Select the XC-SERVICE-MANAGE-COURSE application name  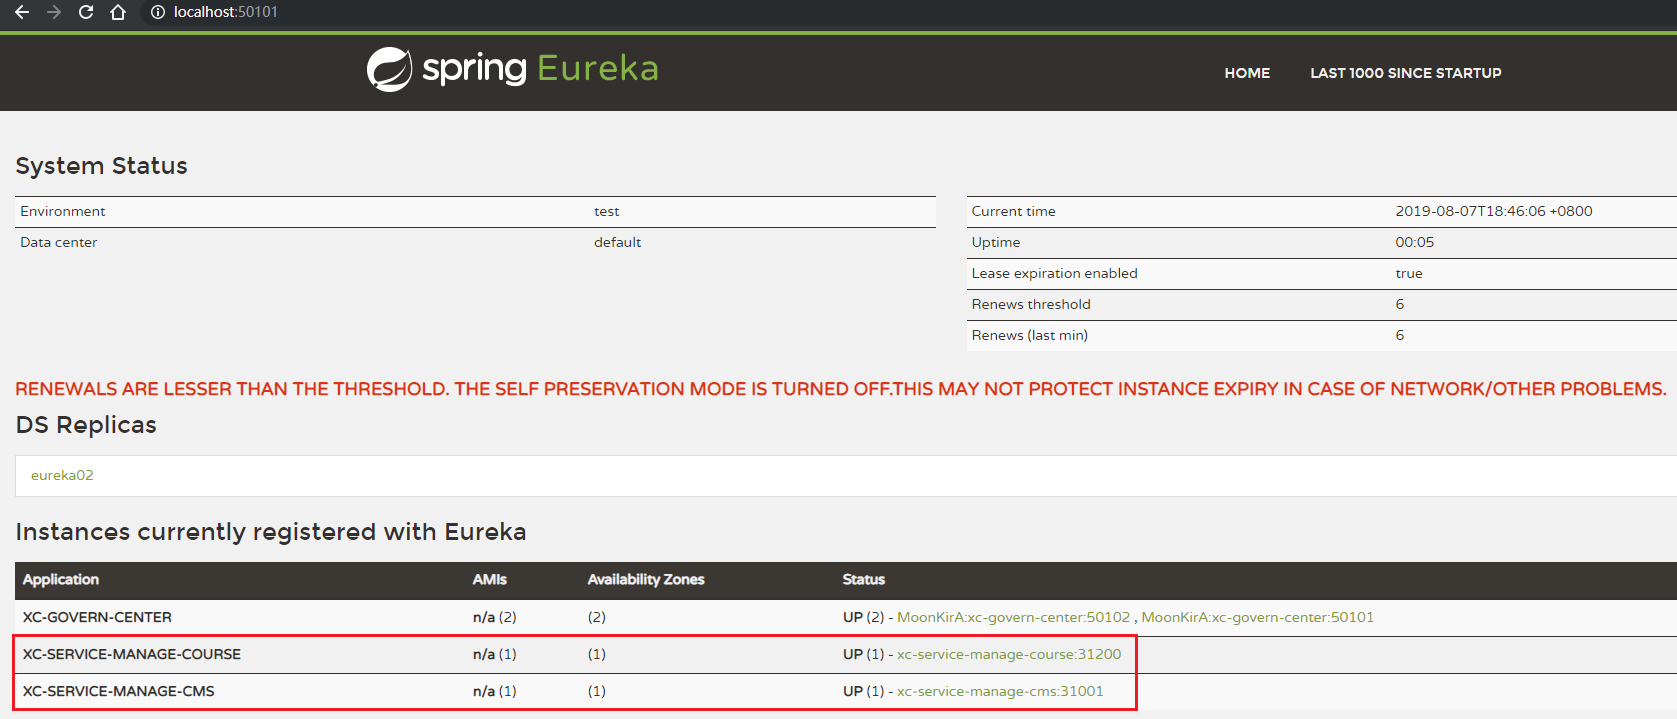coord(132,654)
